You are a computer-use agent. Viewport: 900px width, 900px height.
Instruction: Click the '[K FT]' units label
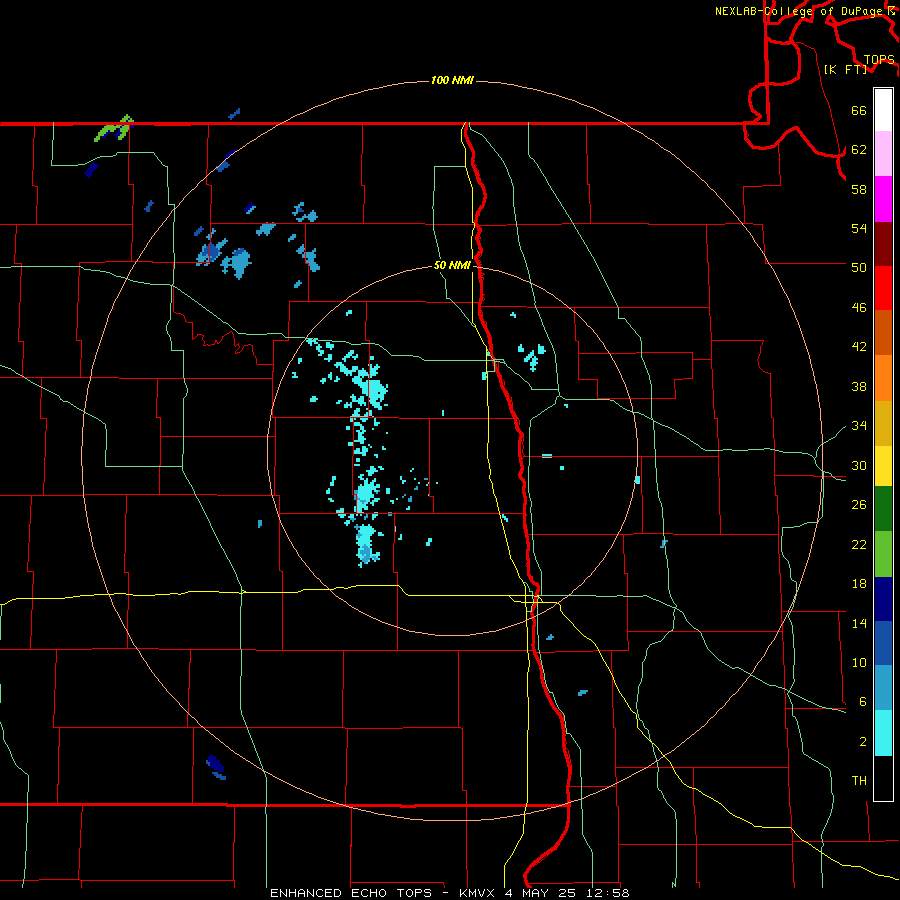tap(845, 69)
